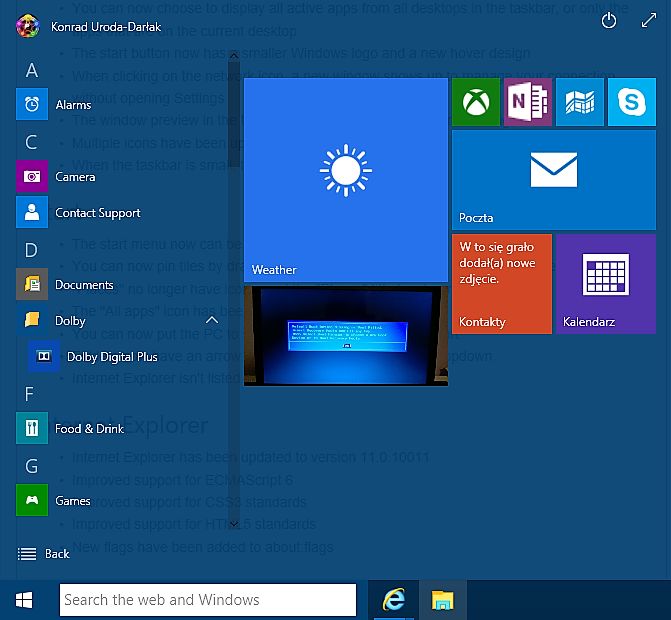Jump to letter G section header
The image size is (671, 620).
pos(31,466)
